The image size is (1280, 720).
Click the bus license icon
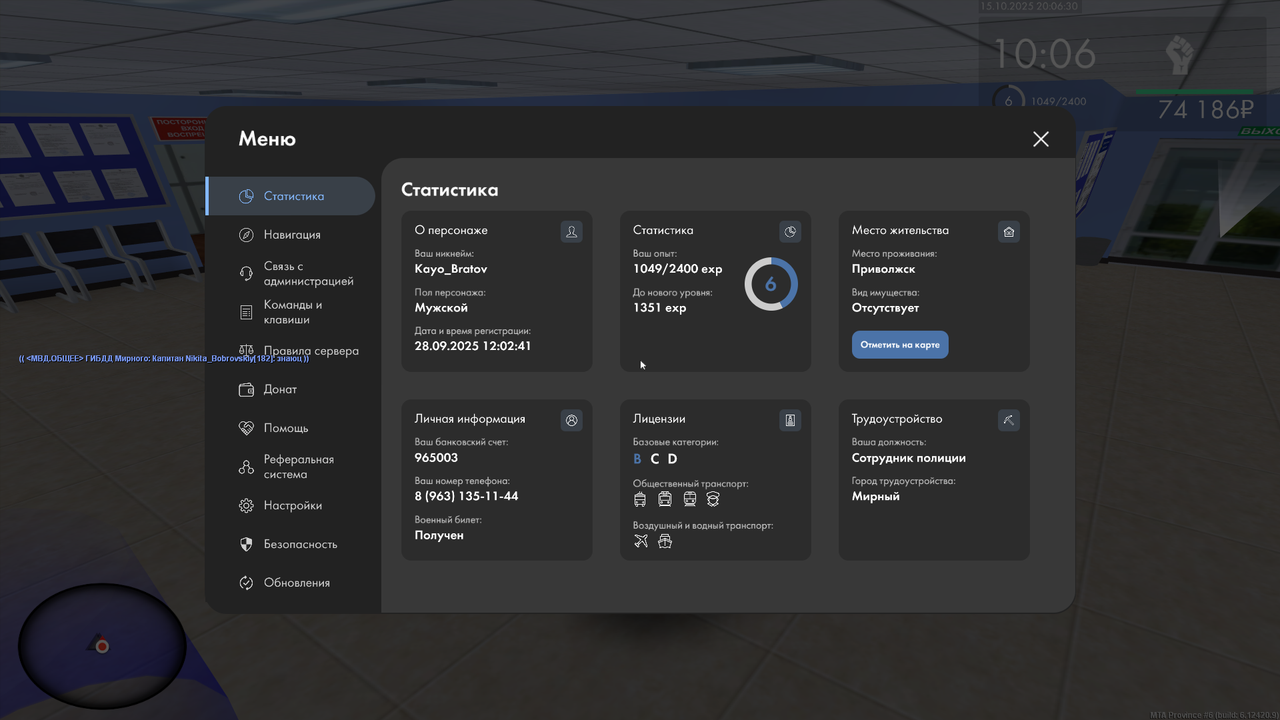[x=665, y=499]
